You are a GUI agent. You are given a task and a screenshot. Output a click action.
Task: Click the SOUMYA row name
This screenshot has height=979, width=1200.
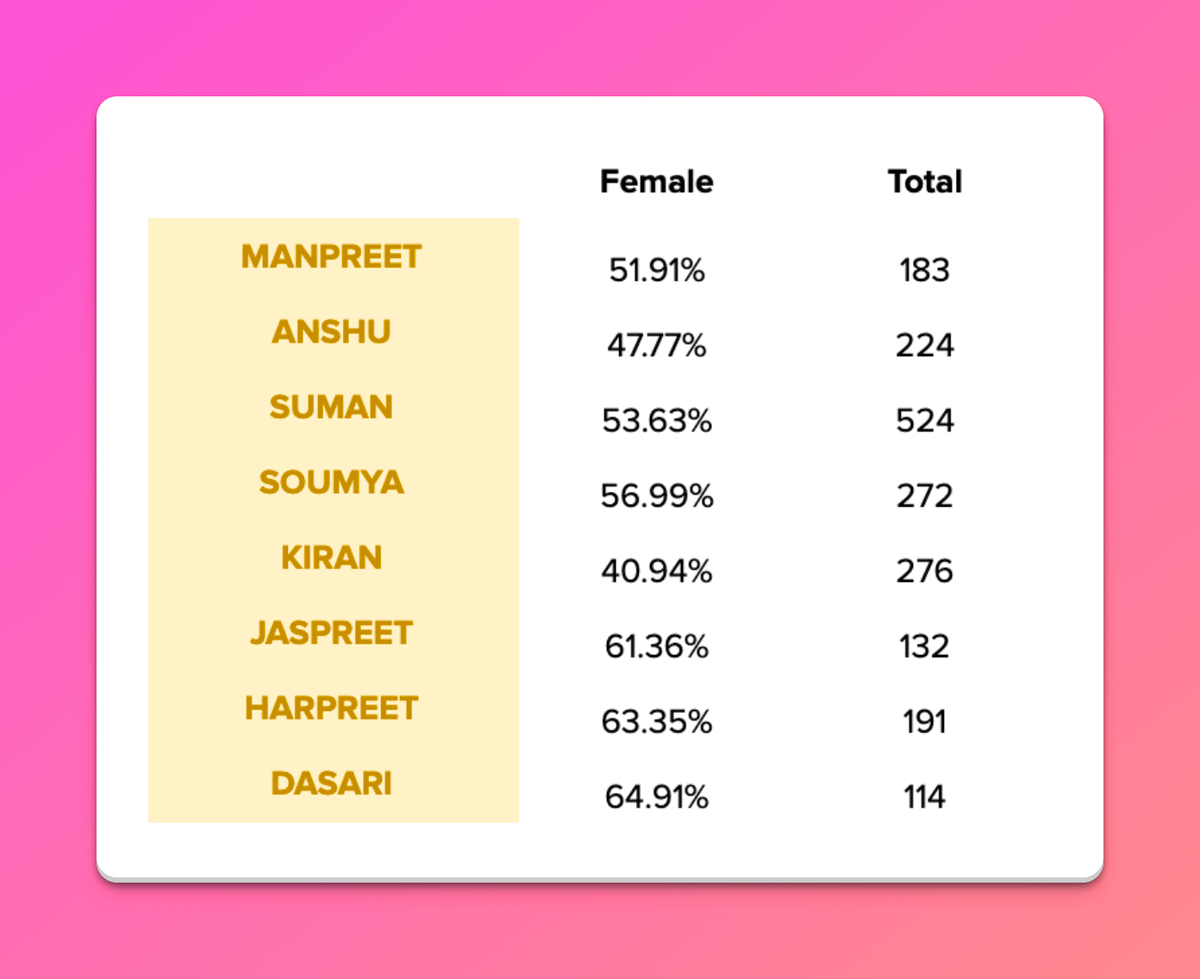[x=331, y=482]
